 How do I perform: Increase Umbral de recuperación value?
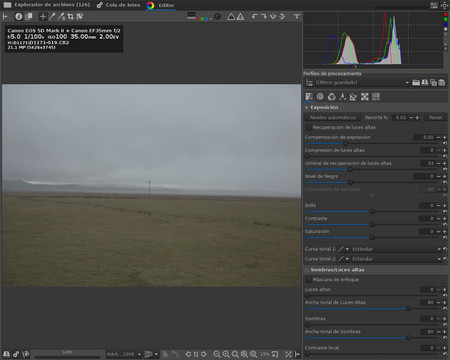coord(444,163)
